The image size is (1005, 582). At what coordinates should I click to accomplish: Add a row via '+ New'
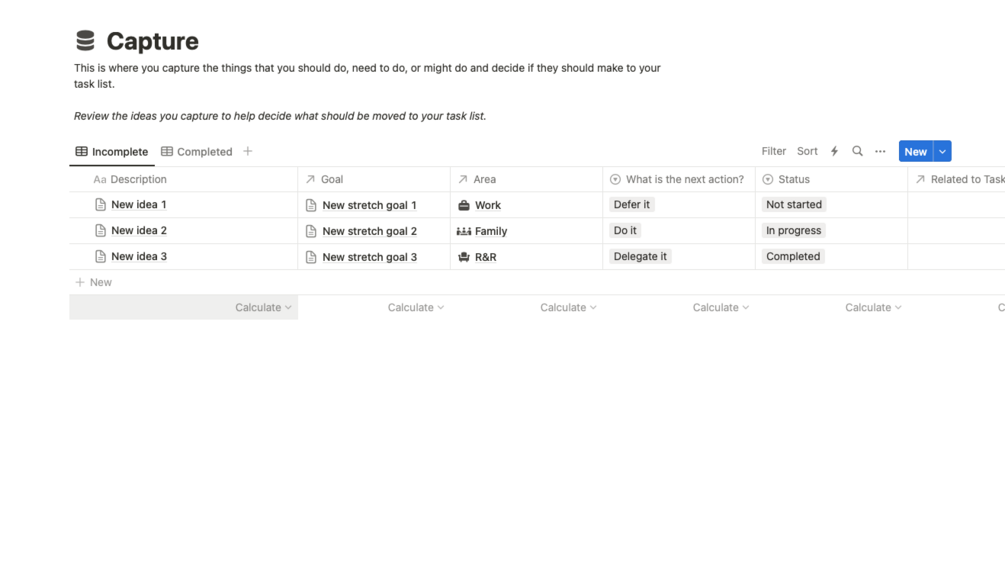94,283
